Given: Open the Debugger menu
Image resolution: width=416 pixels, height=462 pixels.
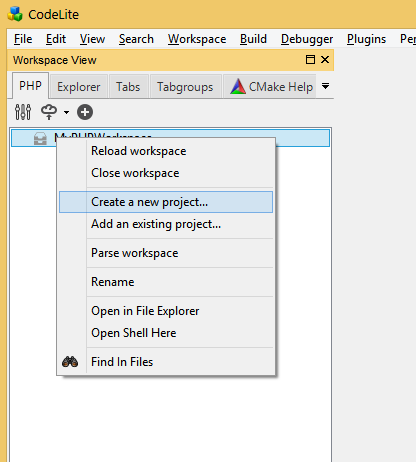Looking at the screenshot, I should pyautogui.click(x=307, y=39).
